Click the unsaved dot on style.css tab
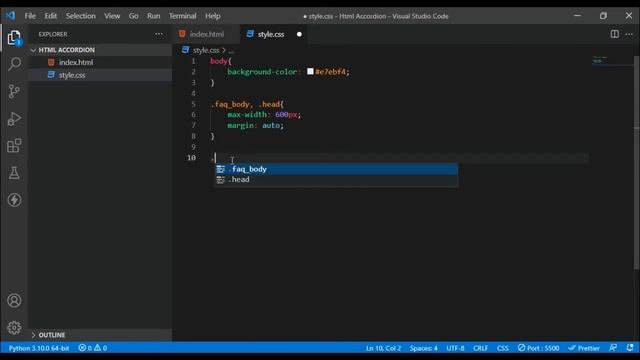Screen dimensions: 640x360 pos(299,34)
